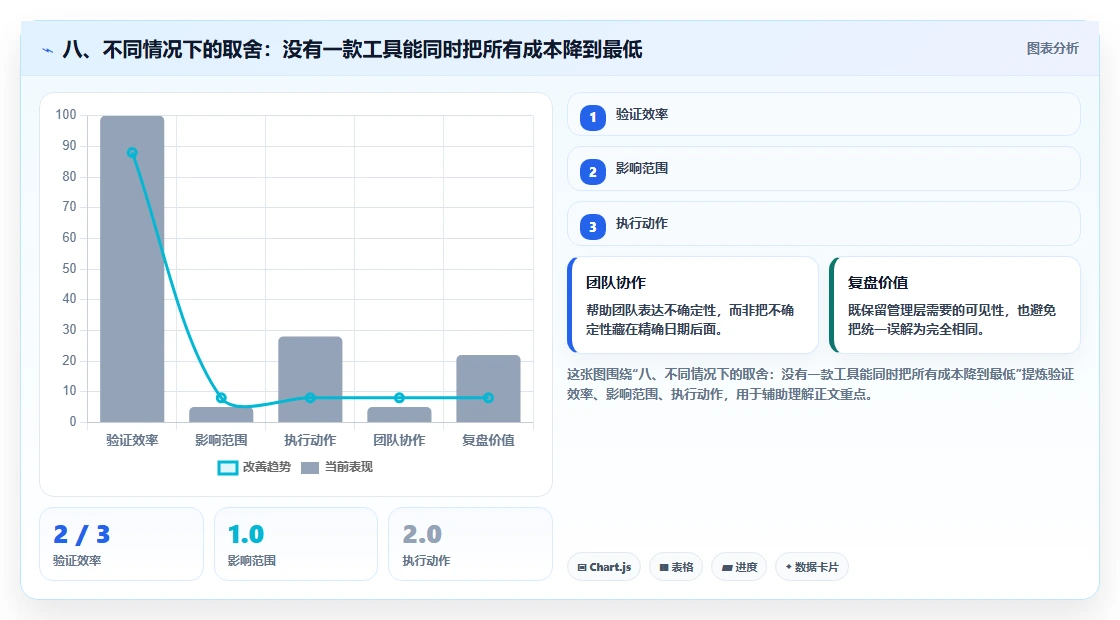Click the 复盘价值 bar in chart
Viewport: 1120px width, 620px height.
(489, 389)
